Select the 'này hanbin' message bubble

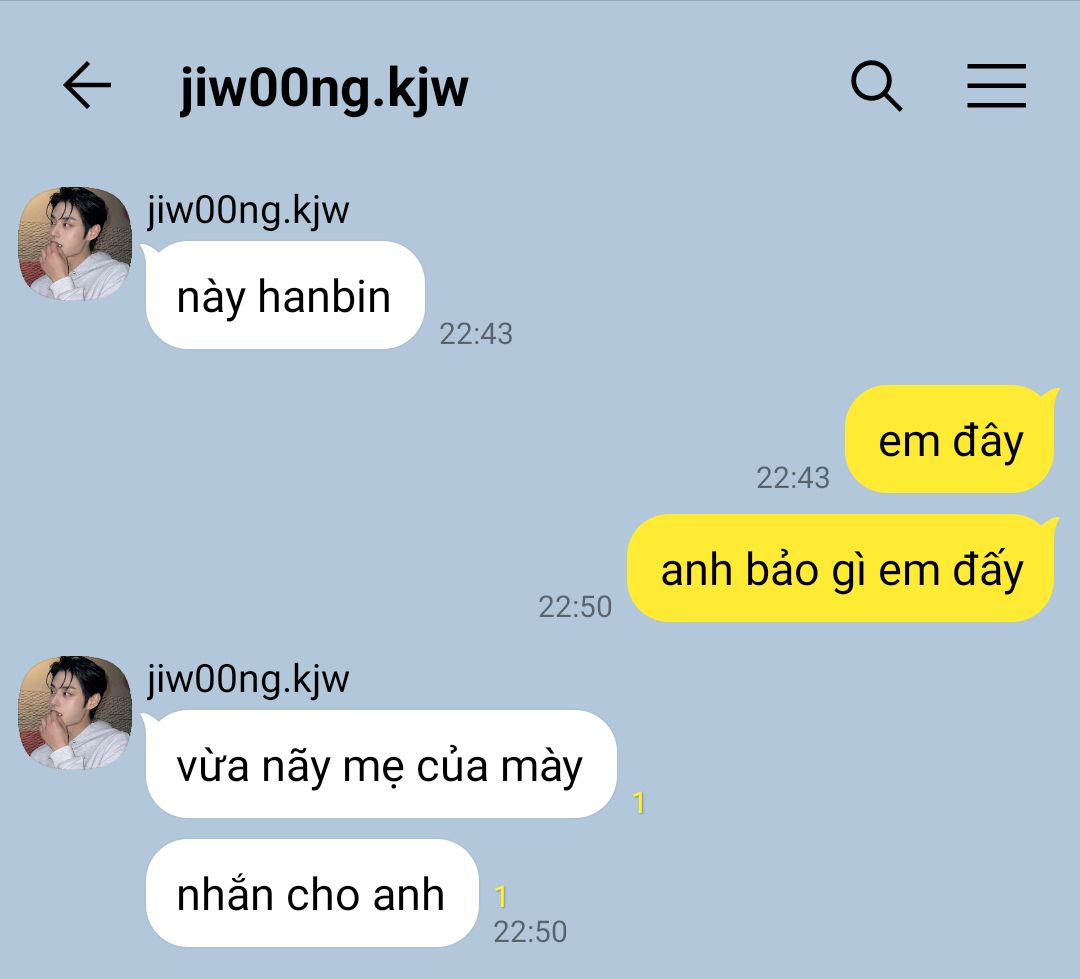[284, 295]
